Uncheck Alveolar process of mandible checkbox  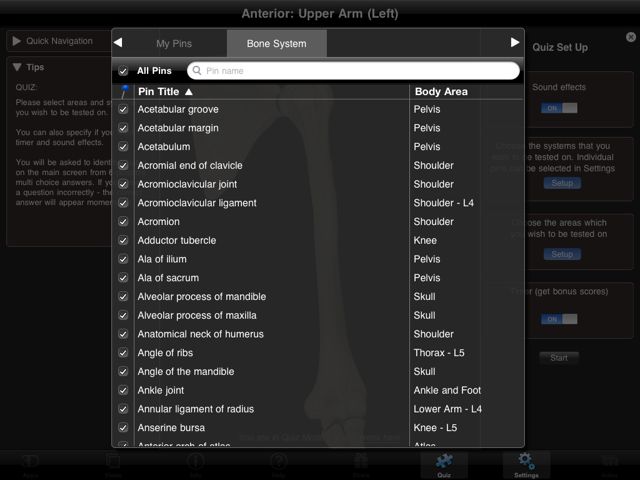click(123, 297)
